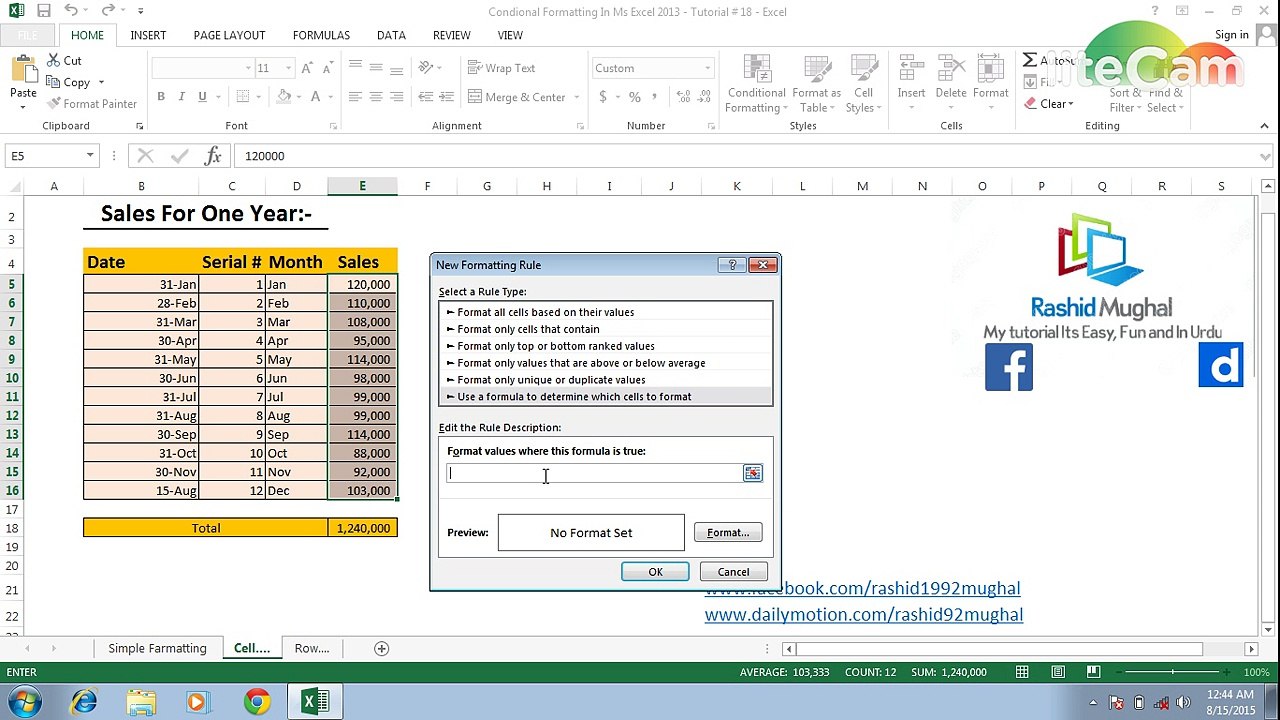Screen dimensions: 1280x720
Task: Click the Insert Function fx icon
Action: pos(213,156)
